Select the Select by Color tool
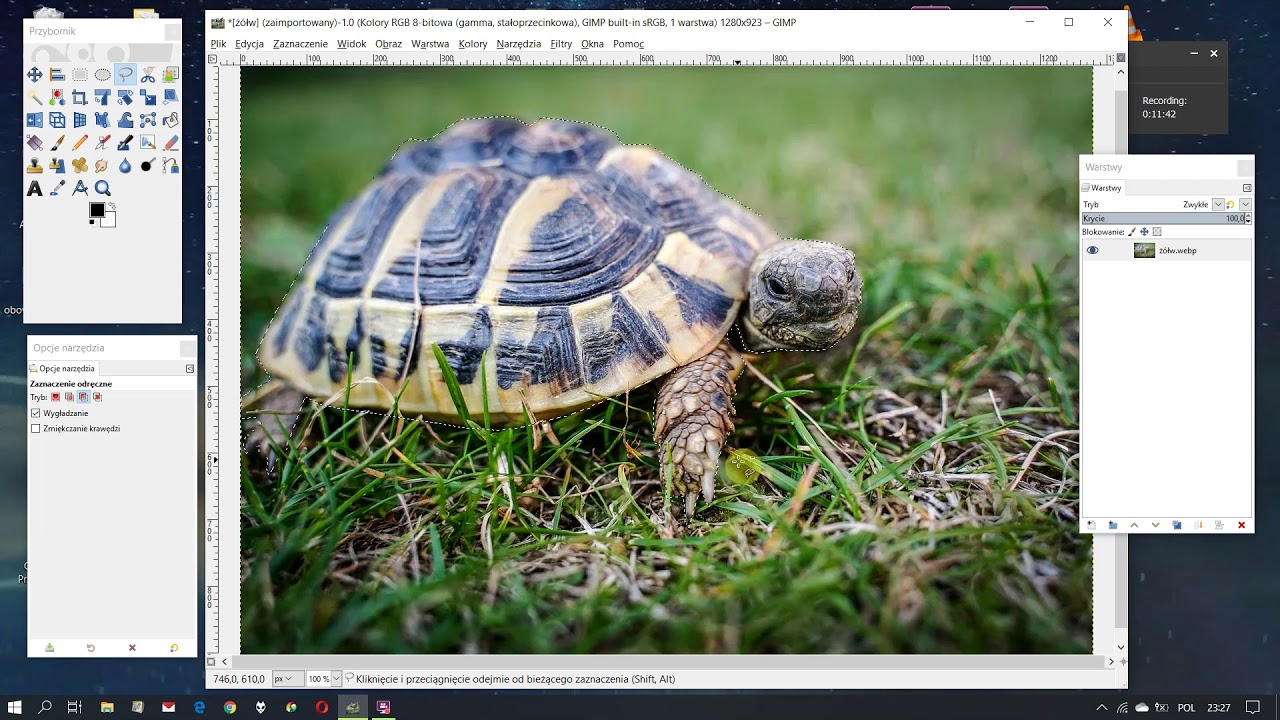 57,97
